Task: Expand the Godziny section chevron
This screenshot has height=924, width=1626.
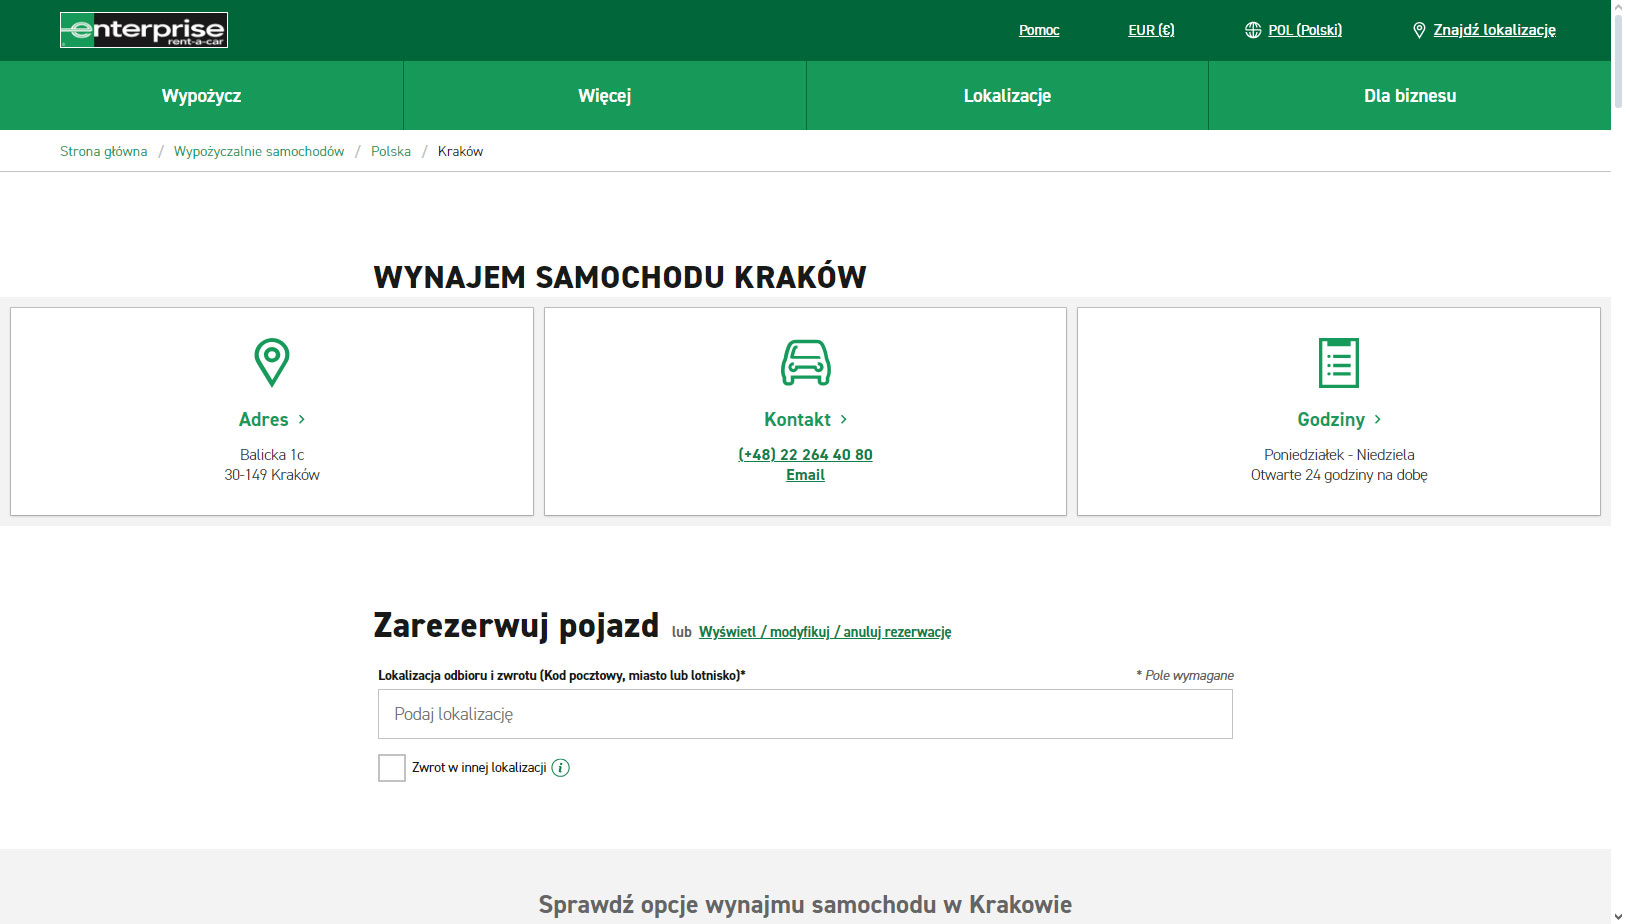Action: tap(1377, 419)
